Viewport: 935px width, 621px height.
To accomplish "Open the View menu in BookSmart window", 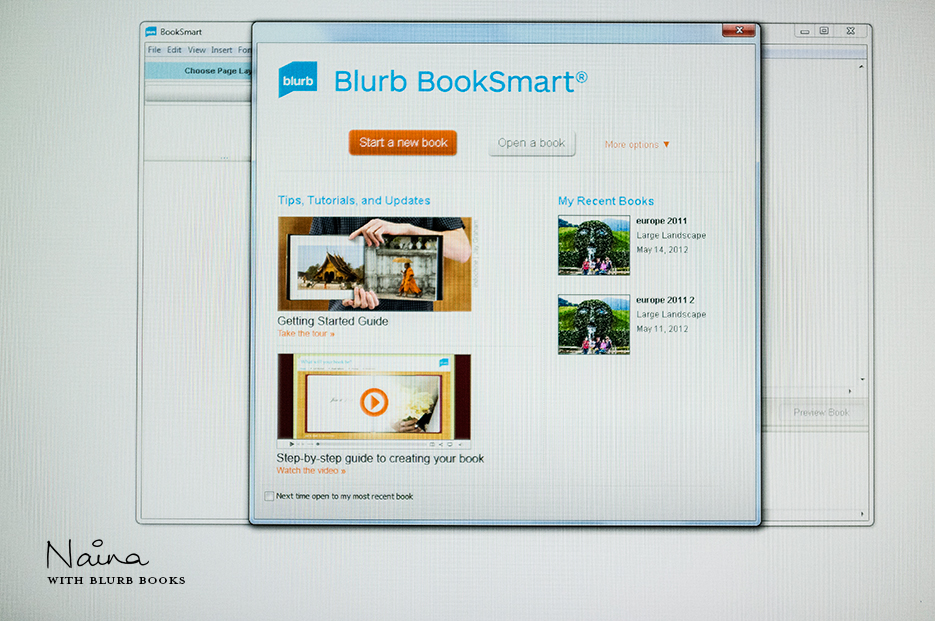I will coord(197,50).
